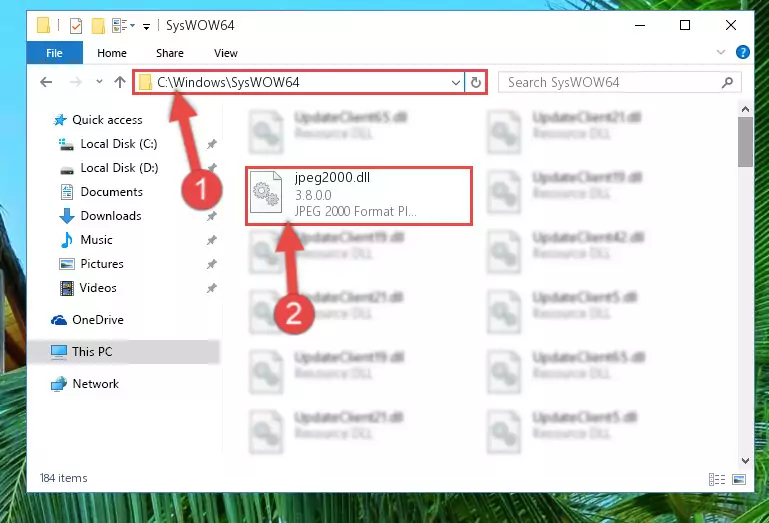The height and width of the screenshot is (523, 769).
Task: Click the address bar path field
Action: [298, 82]
